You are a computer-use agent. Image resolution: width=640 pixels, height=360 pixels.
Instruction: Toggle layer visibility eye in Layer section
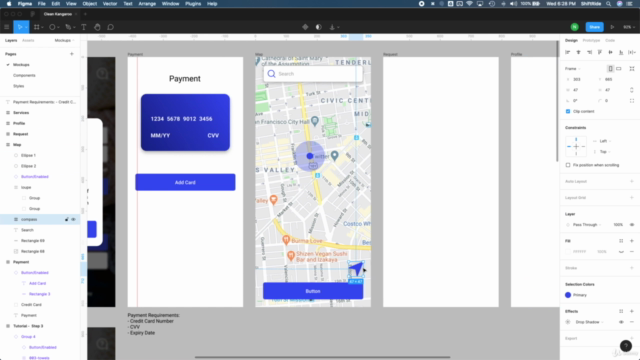pyautogui.click(x=632, y=224)
